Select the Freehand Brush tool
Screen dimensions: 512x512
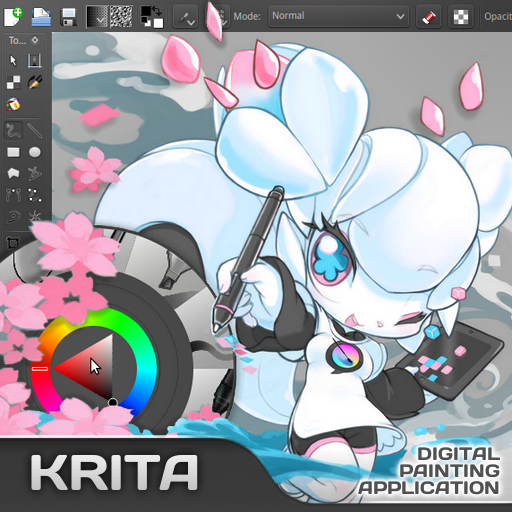click(x=14, y=130)
